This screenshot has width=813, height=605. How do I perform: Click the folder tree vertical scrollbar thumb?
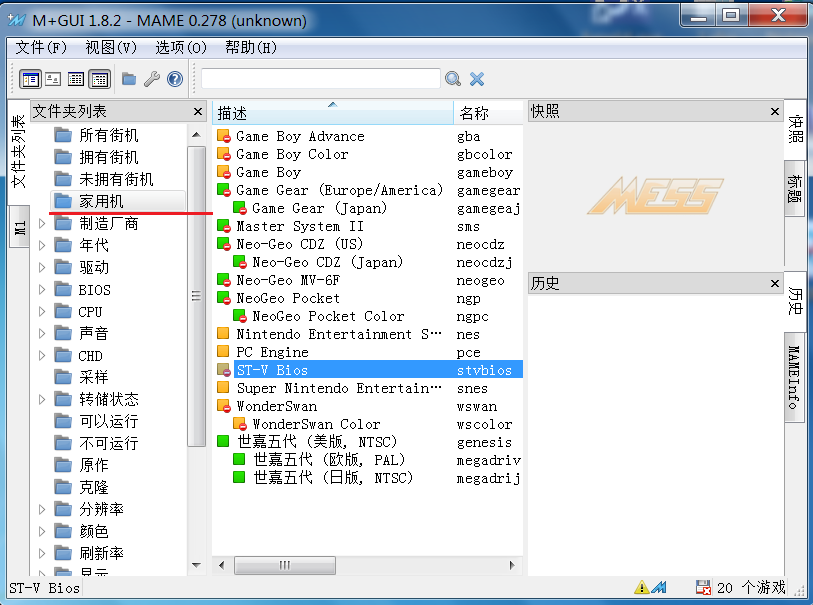[x=197, y=296]
